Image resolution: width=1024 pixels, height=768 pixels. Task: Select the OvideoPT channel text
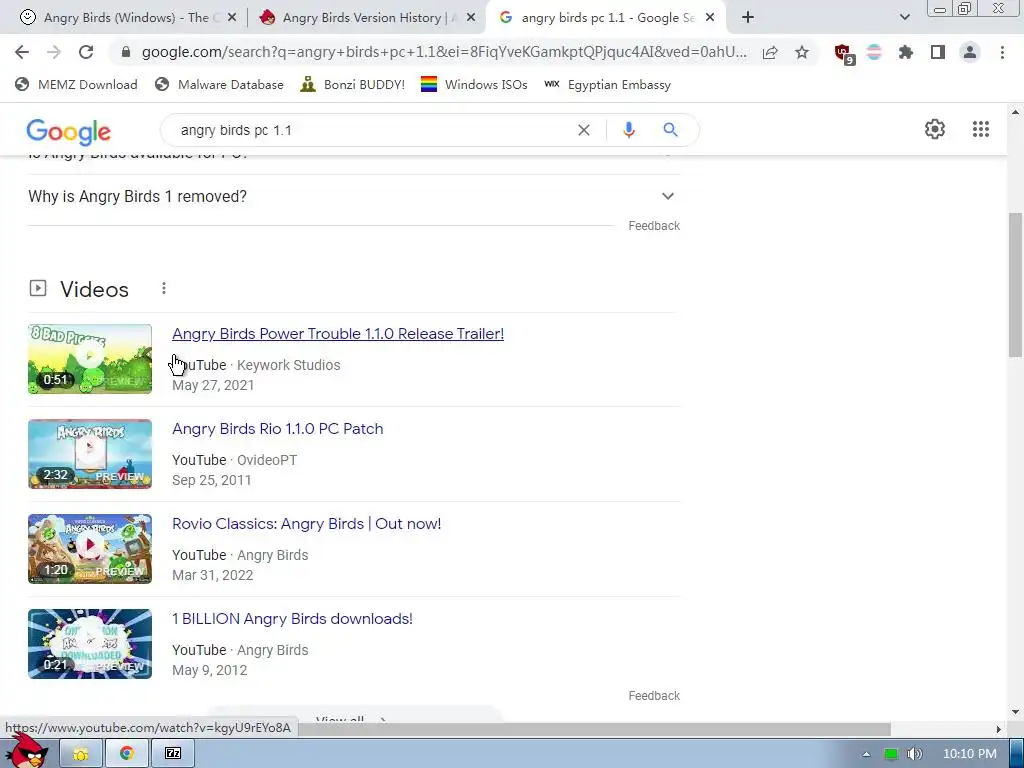coord(266,460)
